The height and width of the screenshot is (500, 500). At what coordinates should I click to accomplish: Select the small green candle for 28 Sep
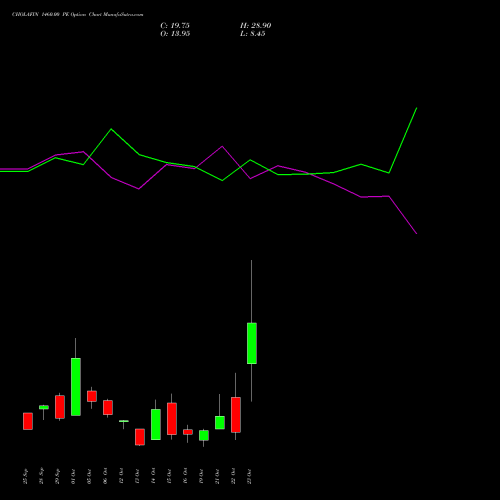click(44, 407)
